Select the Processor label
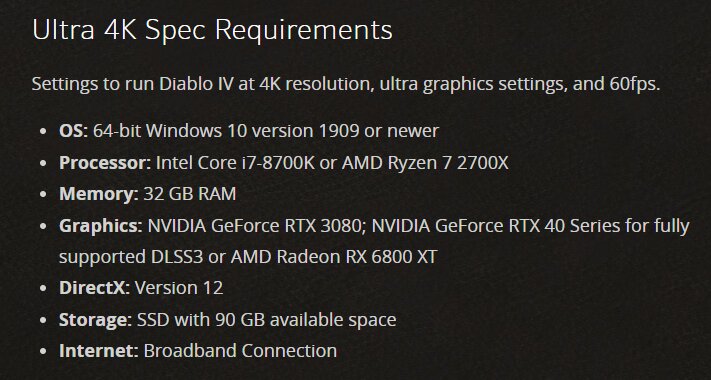Screen dimensions: 711x380 (x=105, y=163)
